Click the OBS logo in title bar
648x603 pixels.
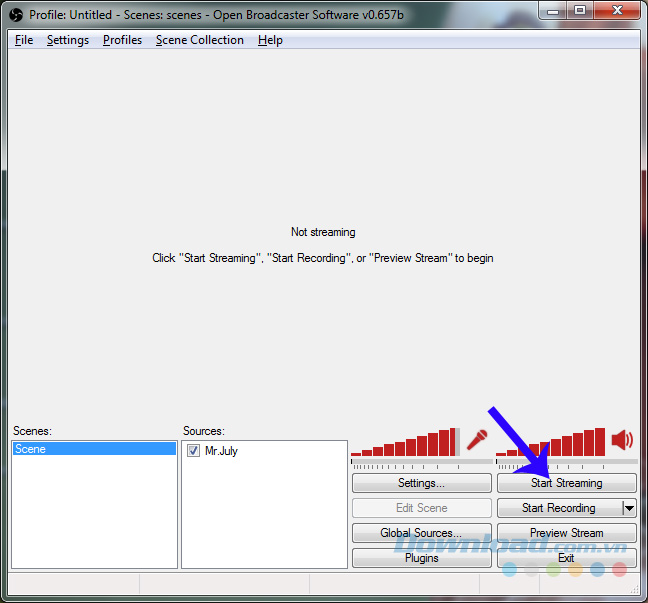pyautogui.click(x=16, y=15)
